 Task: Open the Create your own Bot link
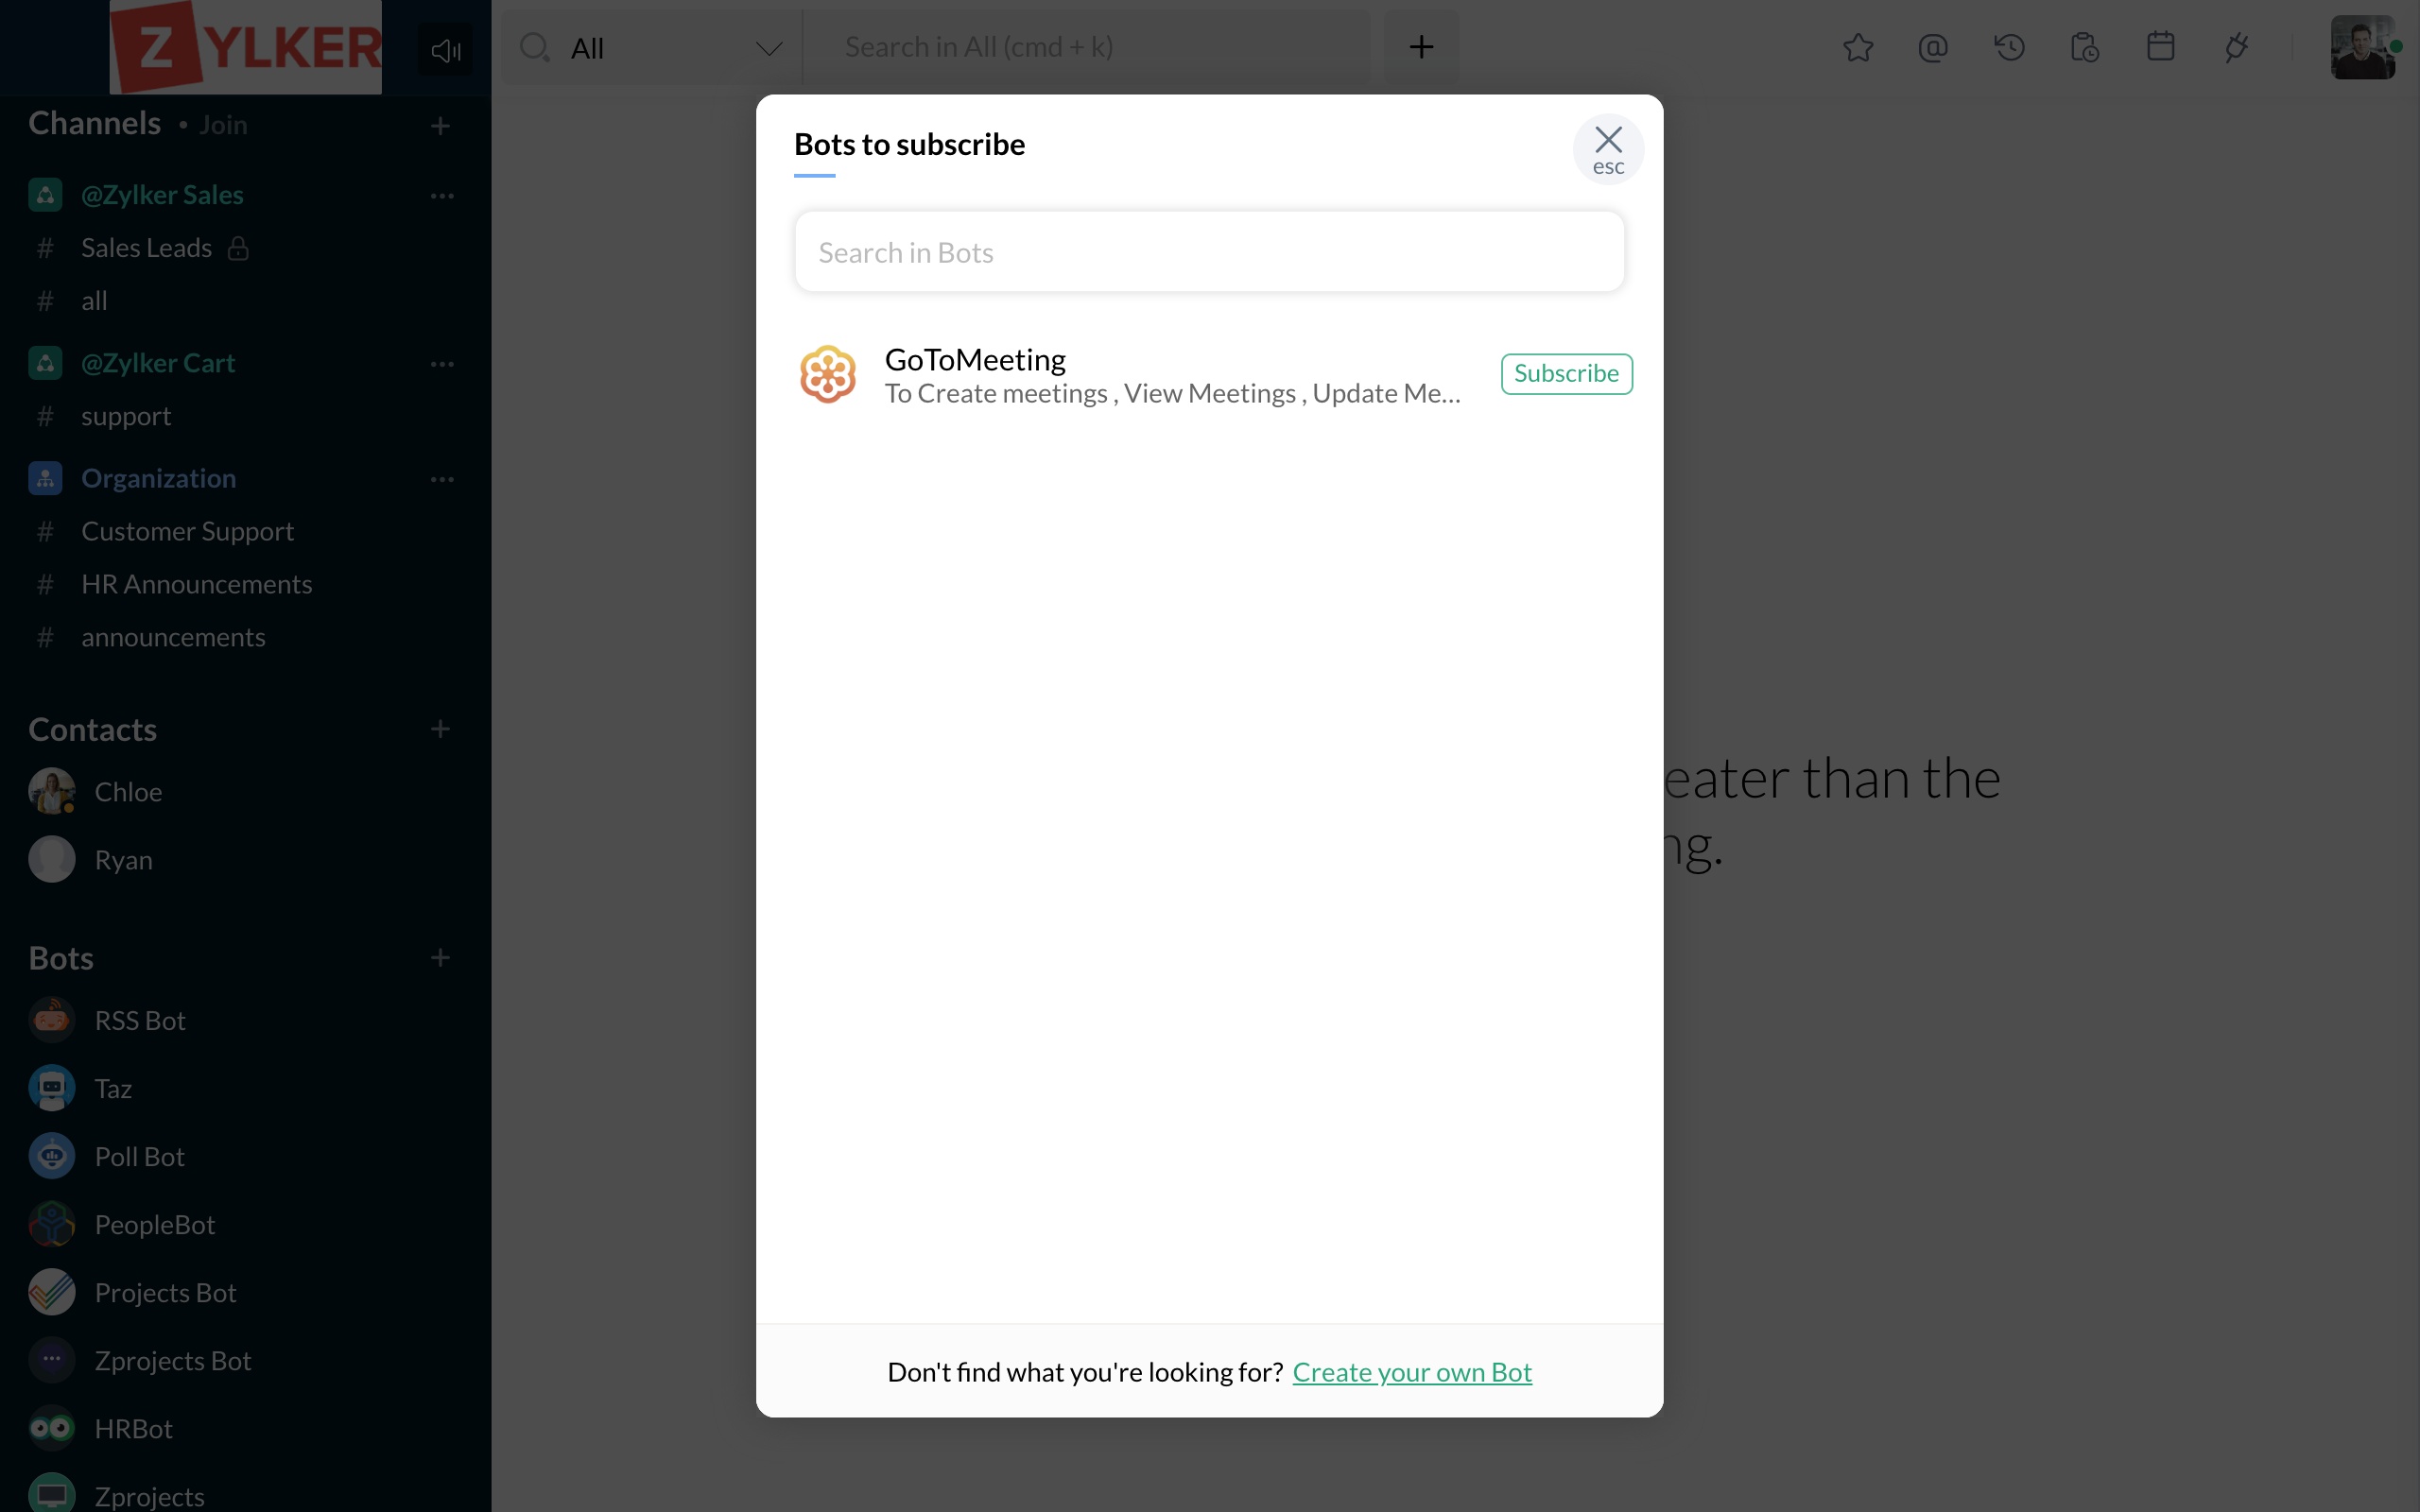click(1411, 1372)
